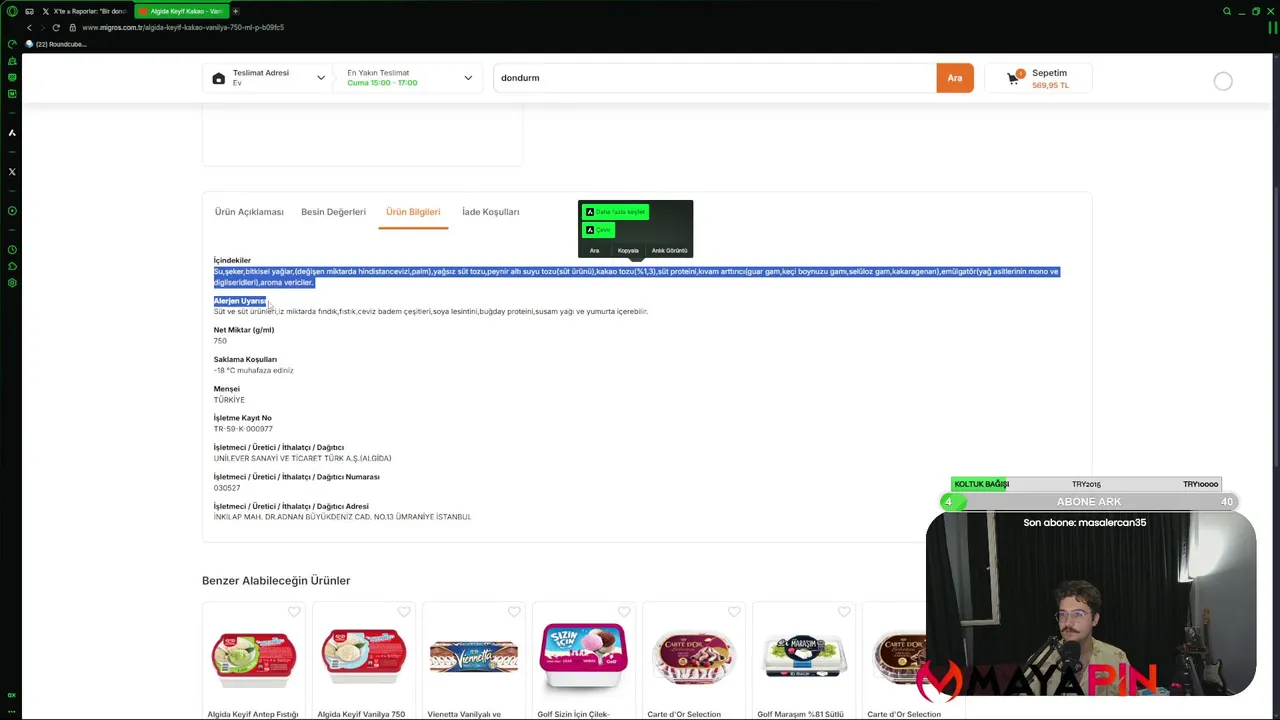Open Golf Maraşım %81 Sütlü product image
The width and height of the screenshot is (1280, 720).
(x=803, y=657)
